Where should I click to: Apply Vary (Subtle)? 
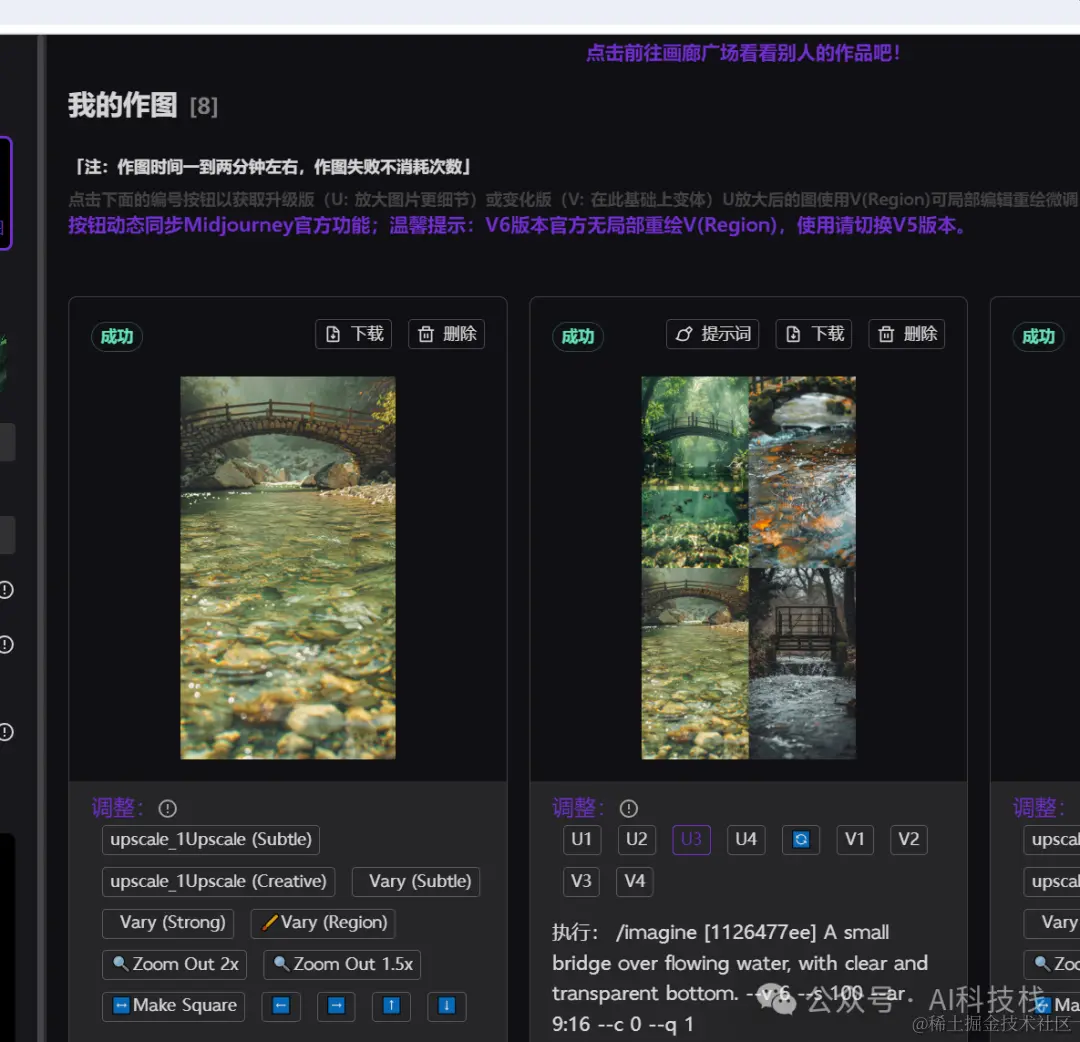(x=416, y=882)
